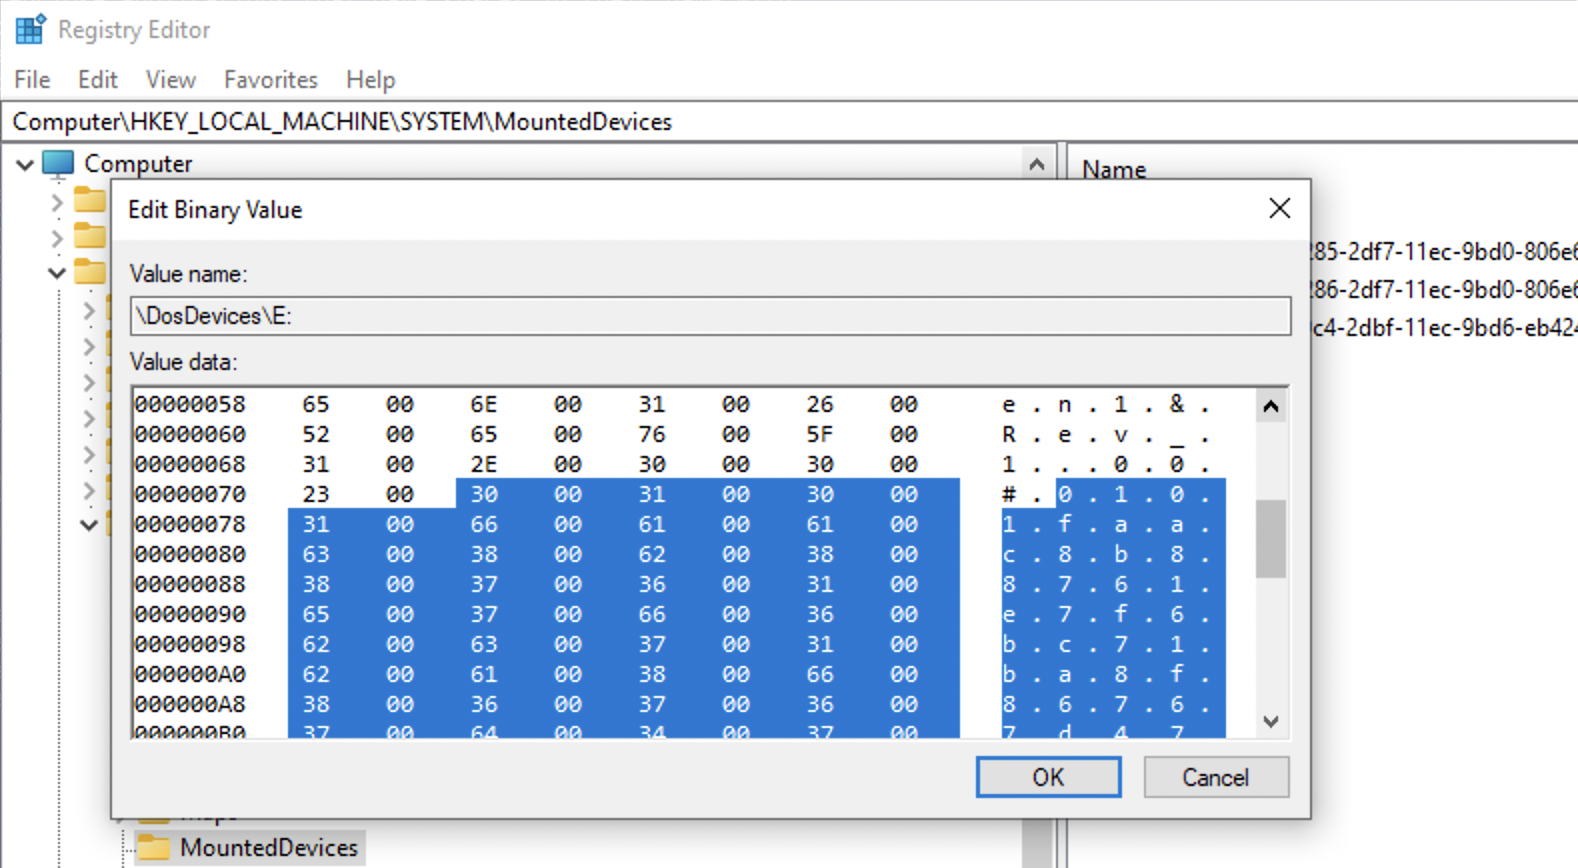This screenshot has height=868, width=1578.
Task: Click offset 00000060 in hex editor
Action: [190, 434]
